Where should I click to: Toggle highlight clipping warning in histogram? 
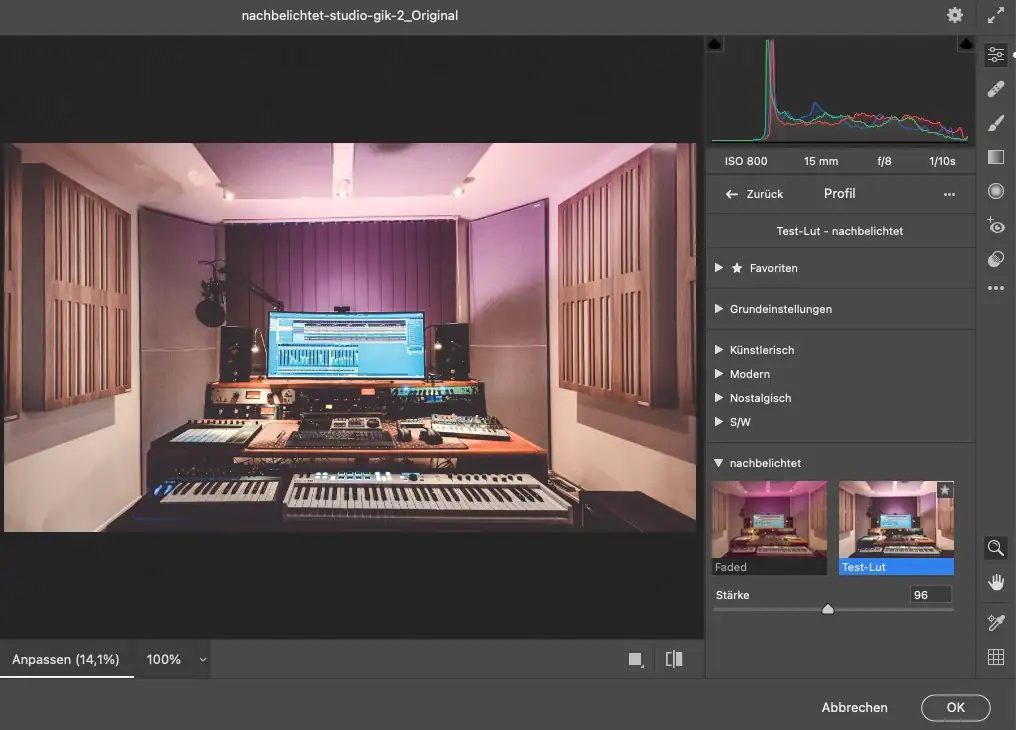tap(966, 45)
